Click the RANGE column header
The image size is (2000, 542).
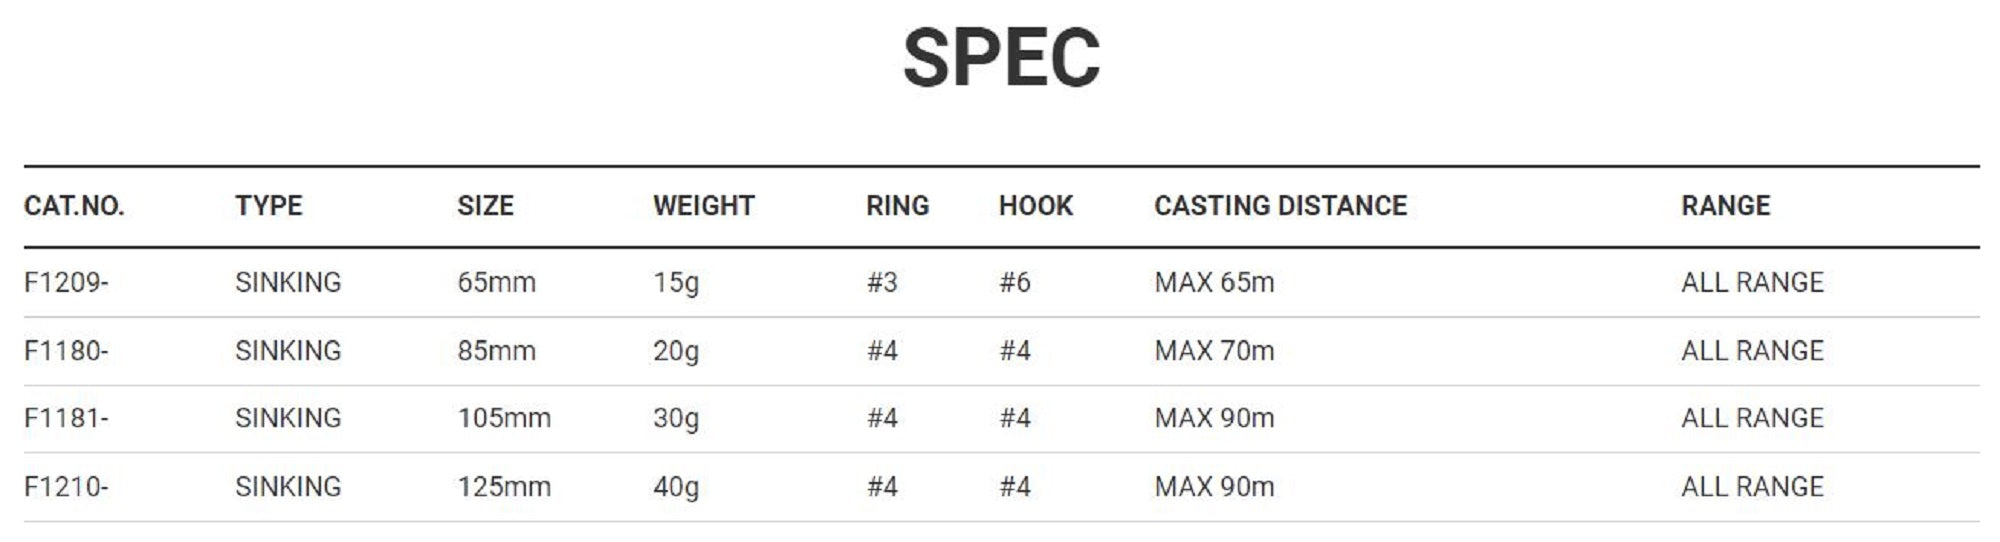click(x=1725, y=206)
